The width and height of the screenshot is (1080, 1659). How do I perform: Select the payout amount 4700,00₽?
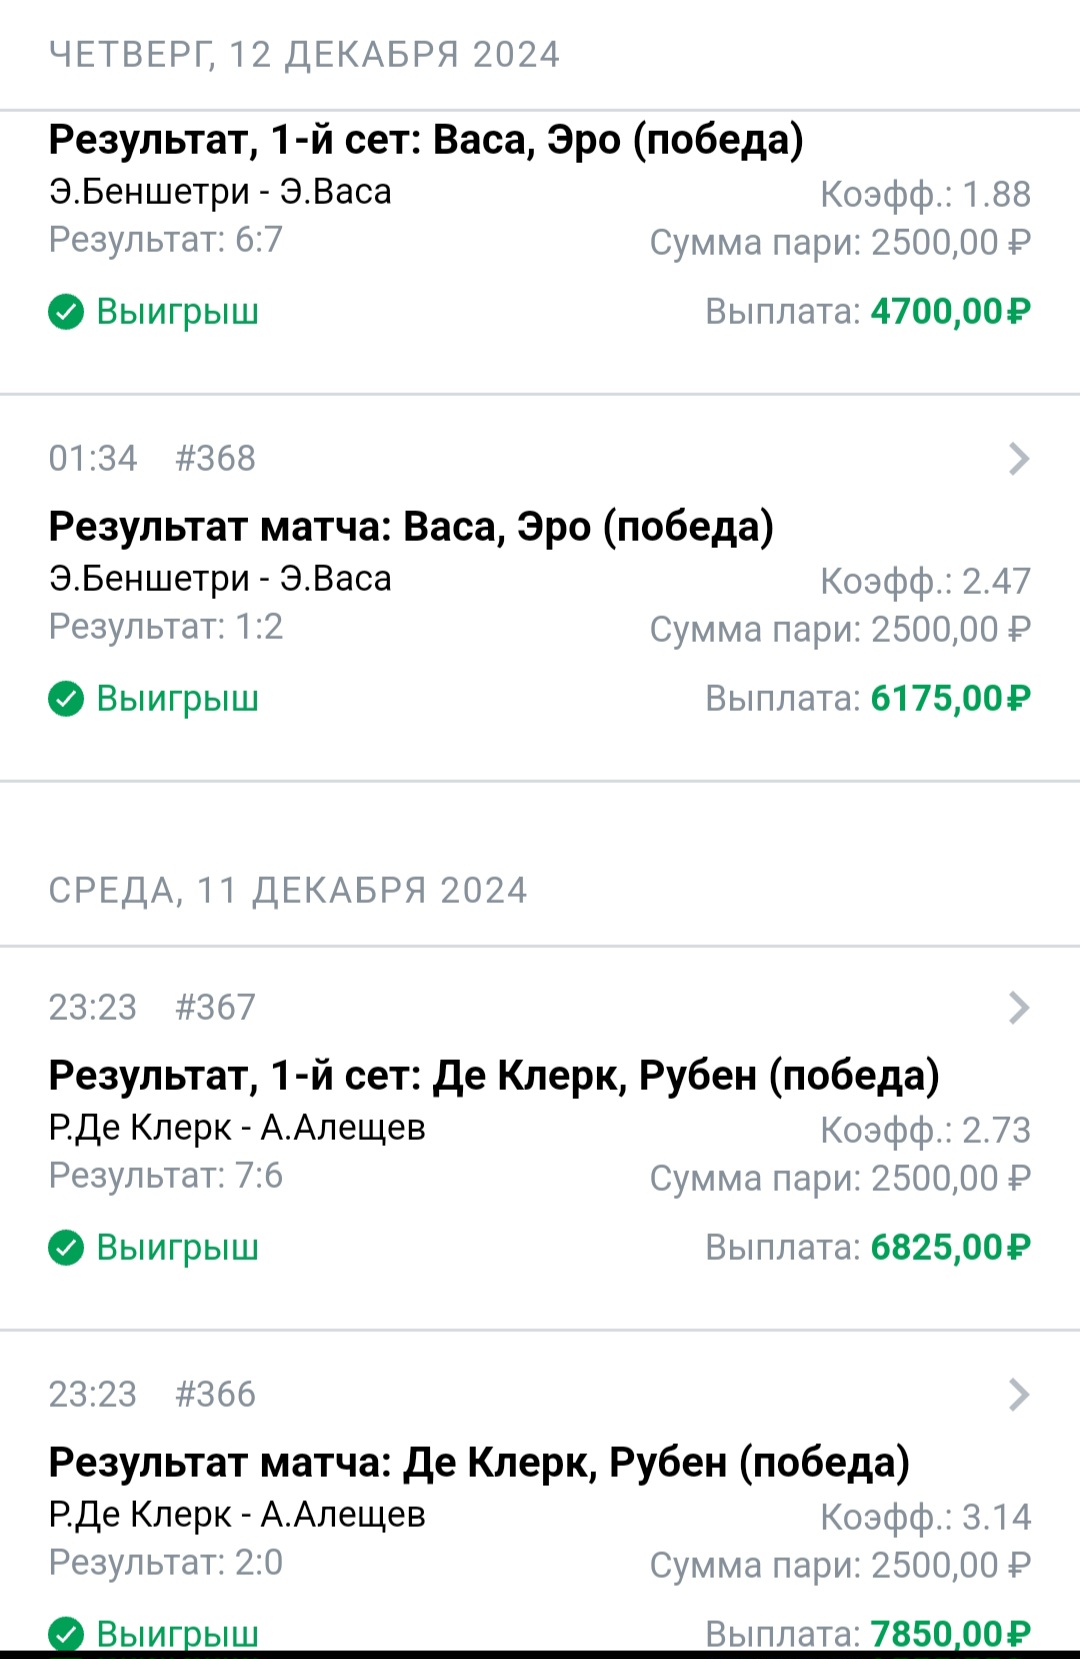pos(951,312)
